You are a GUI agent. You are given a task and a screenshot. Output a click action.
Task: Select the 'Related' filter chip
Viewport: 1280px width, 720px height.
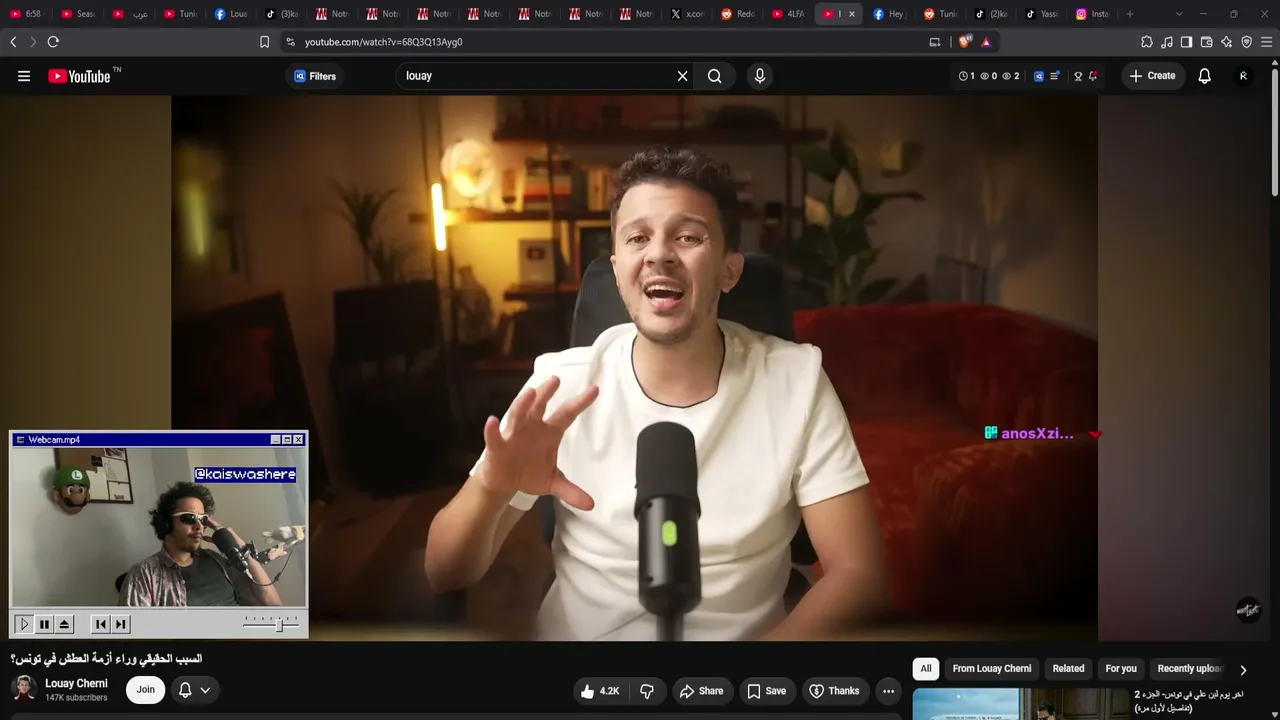(1068, 669)
